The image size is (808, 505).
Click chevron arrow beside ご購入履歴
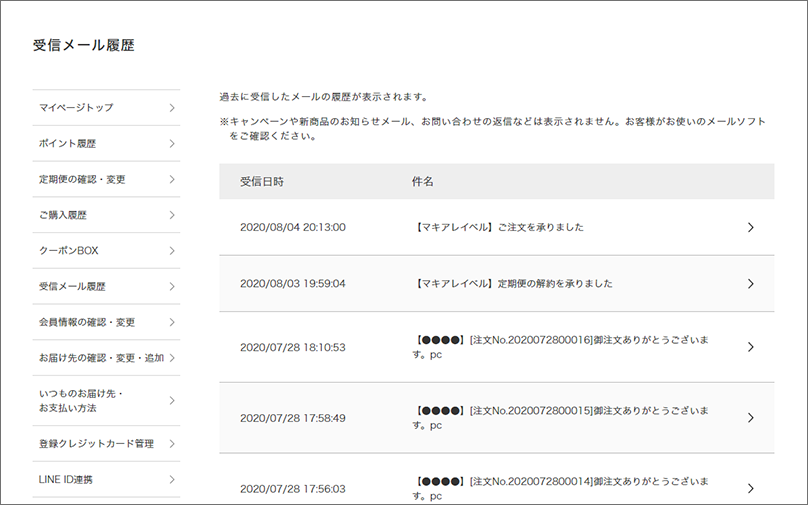click(172, 215)
